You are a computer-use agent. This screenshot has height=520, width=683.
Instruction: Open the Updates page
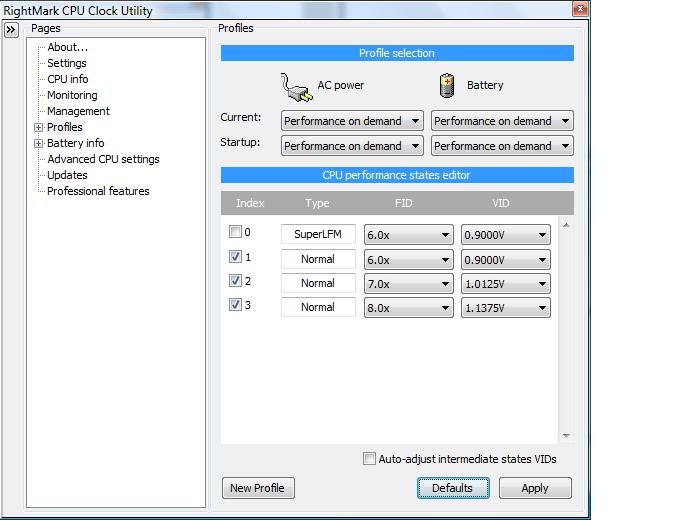[67, 175]
